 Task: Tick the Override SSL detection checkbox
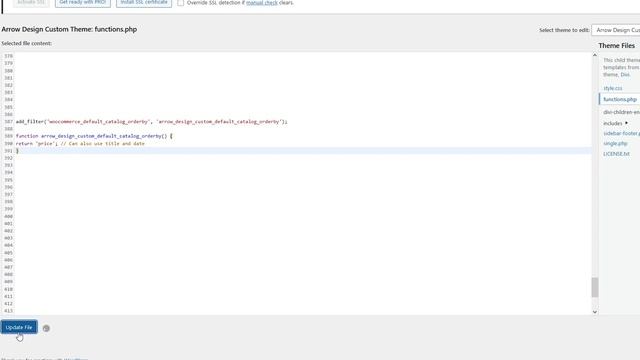coord(180,3)
